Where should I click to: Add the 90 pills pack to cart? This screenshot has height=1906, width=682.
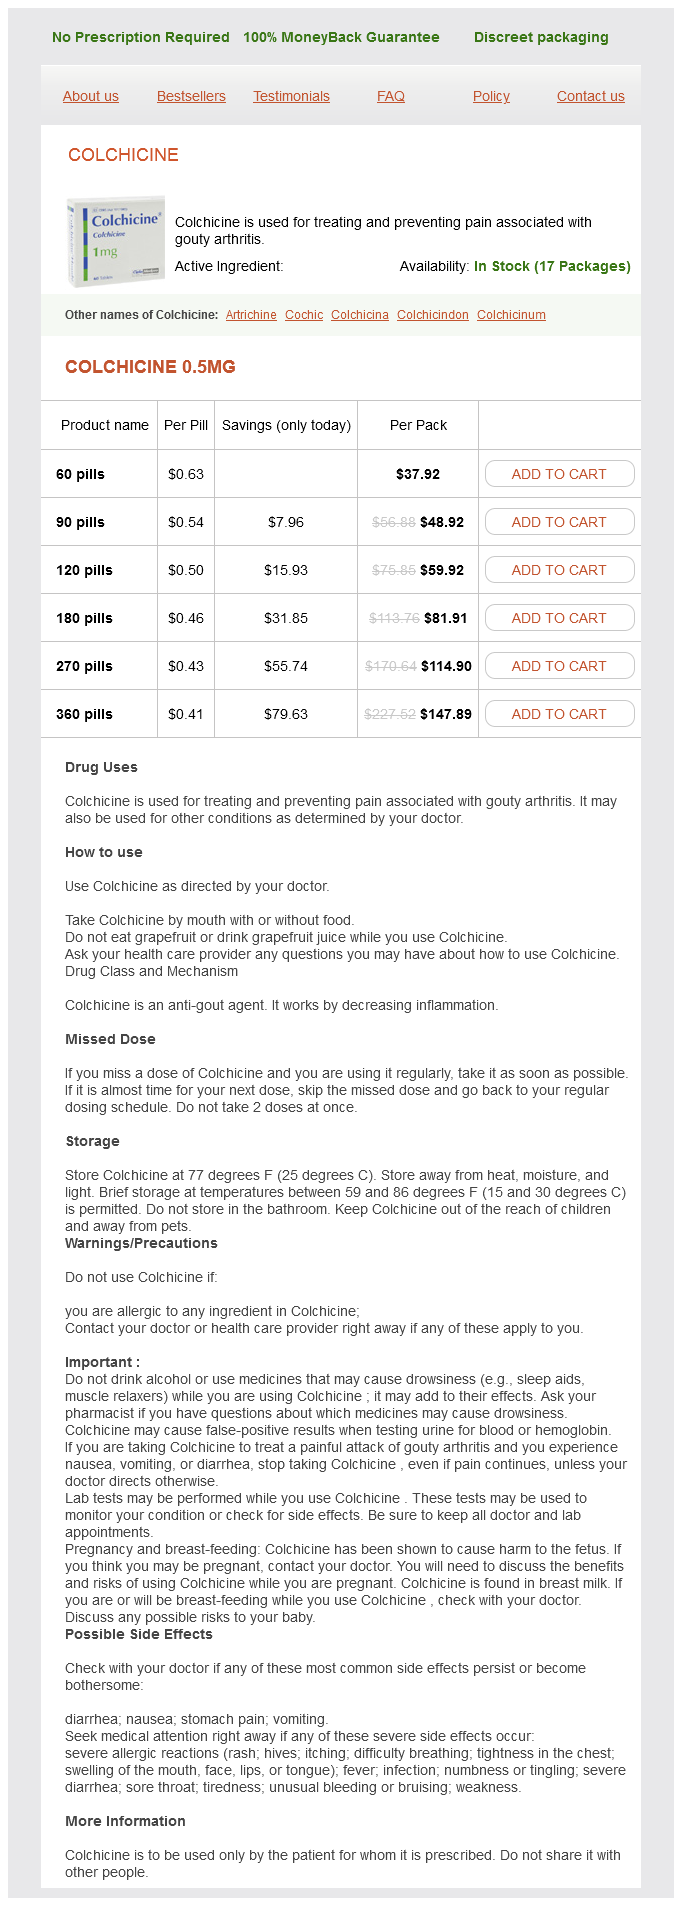(559, 522)
